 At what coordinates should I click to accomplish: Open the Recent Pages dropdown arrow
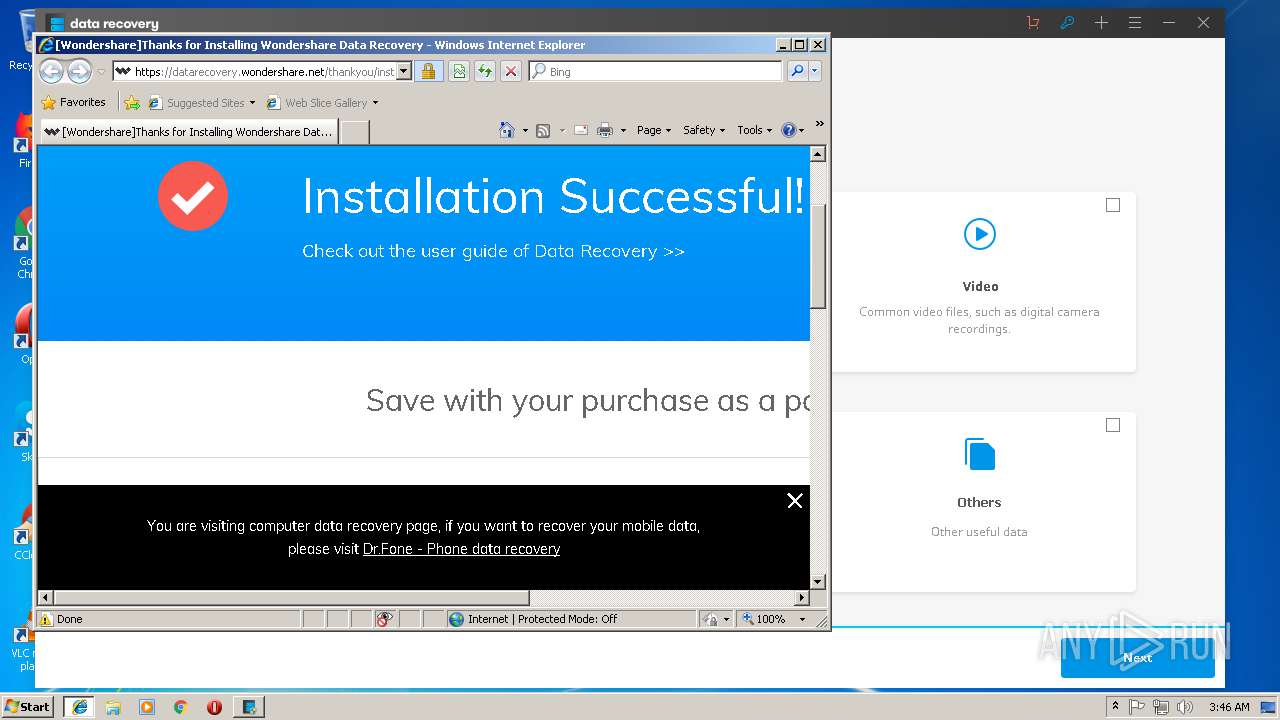100,72
